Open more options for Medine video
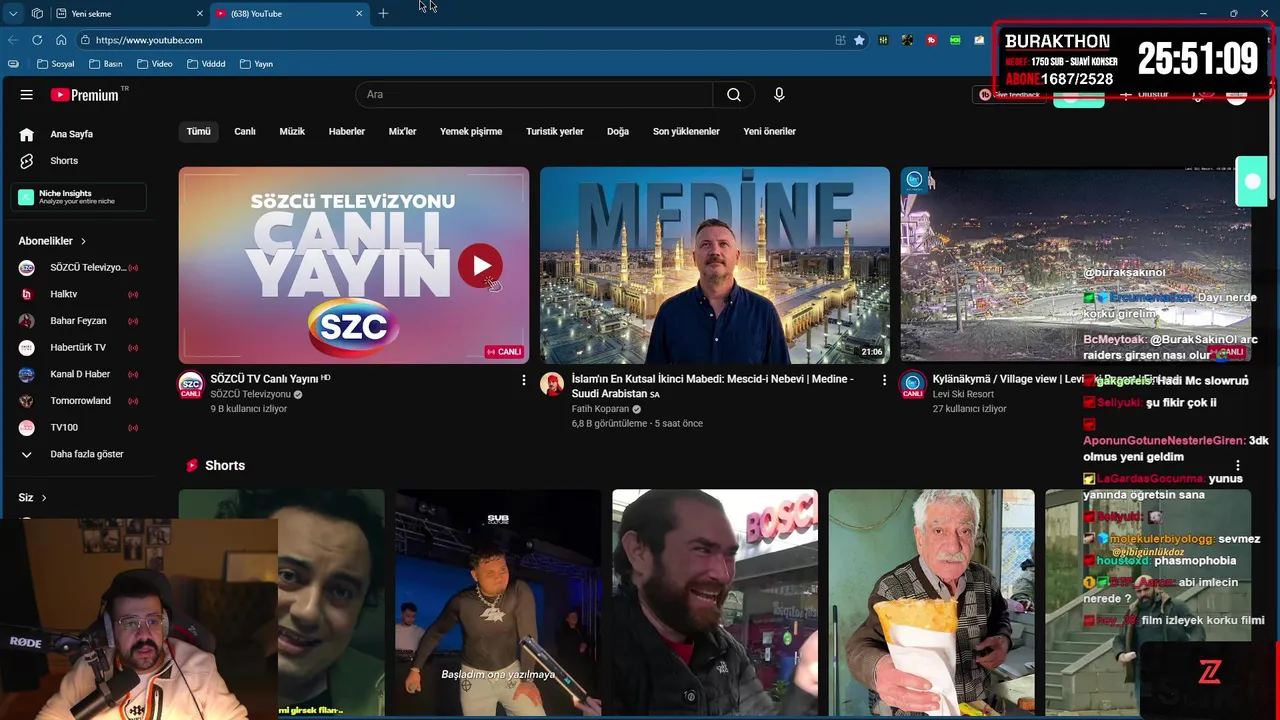Viewport: 1280px width, 720px height. click(884, 380)
